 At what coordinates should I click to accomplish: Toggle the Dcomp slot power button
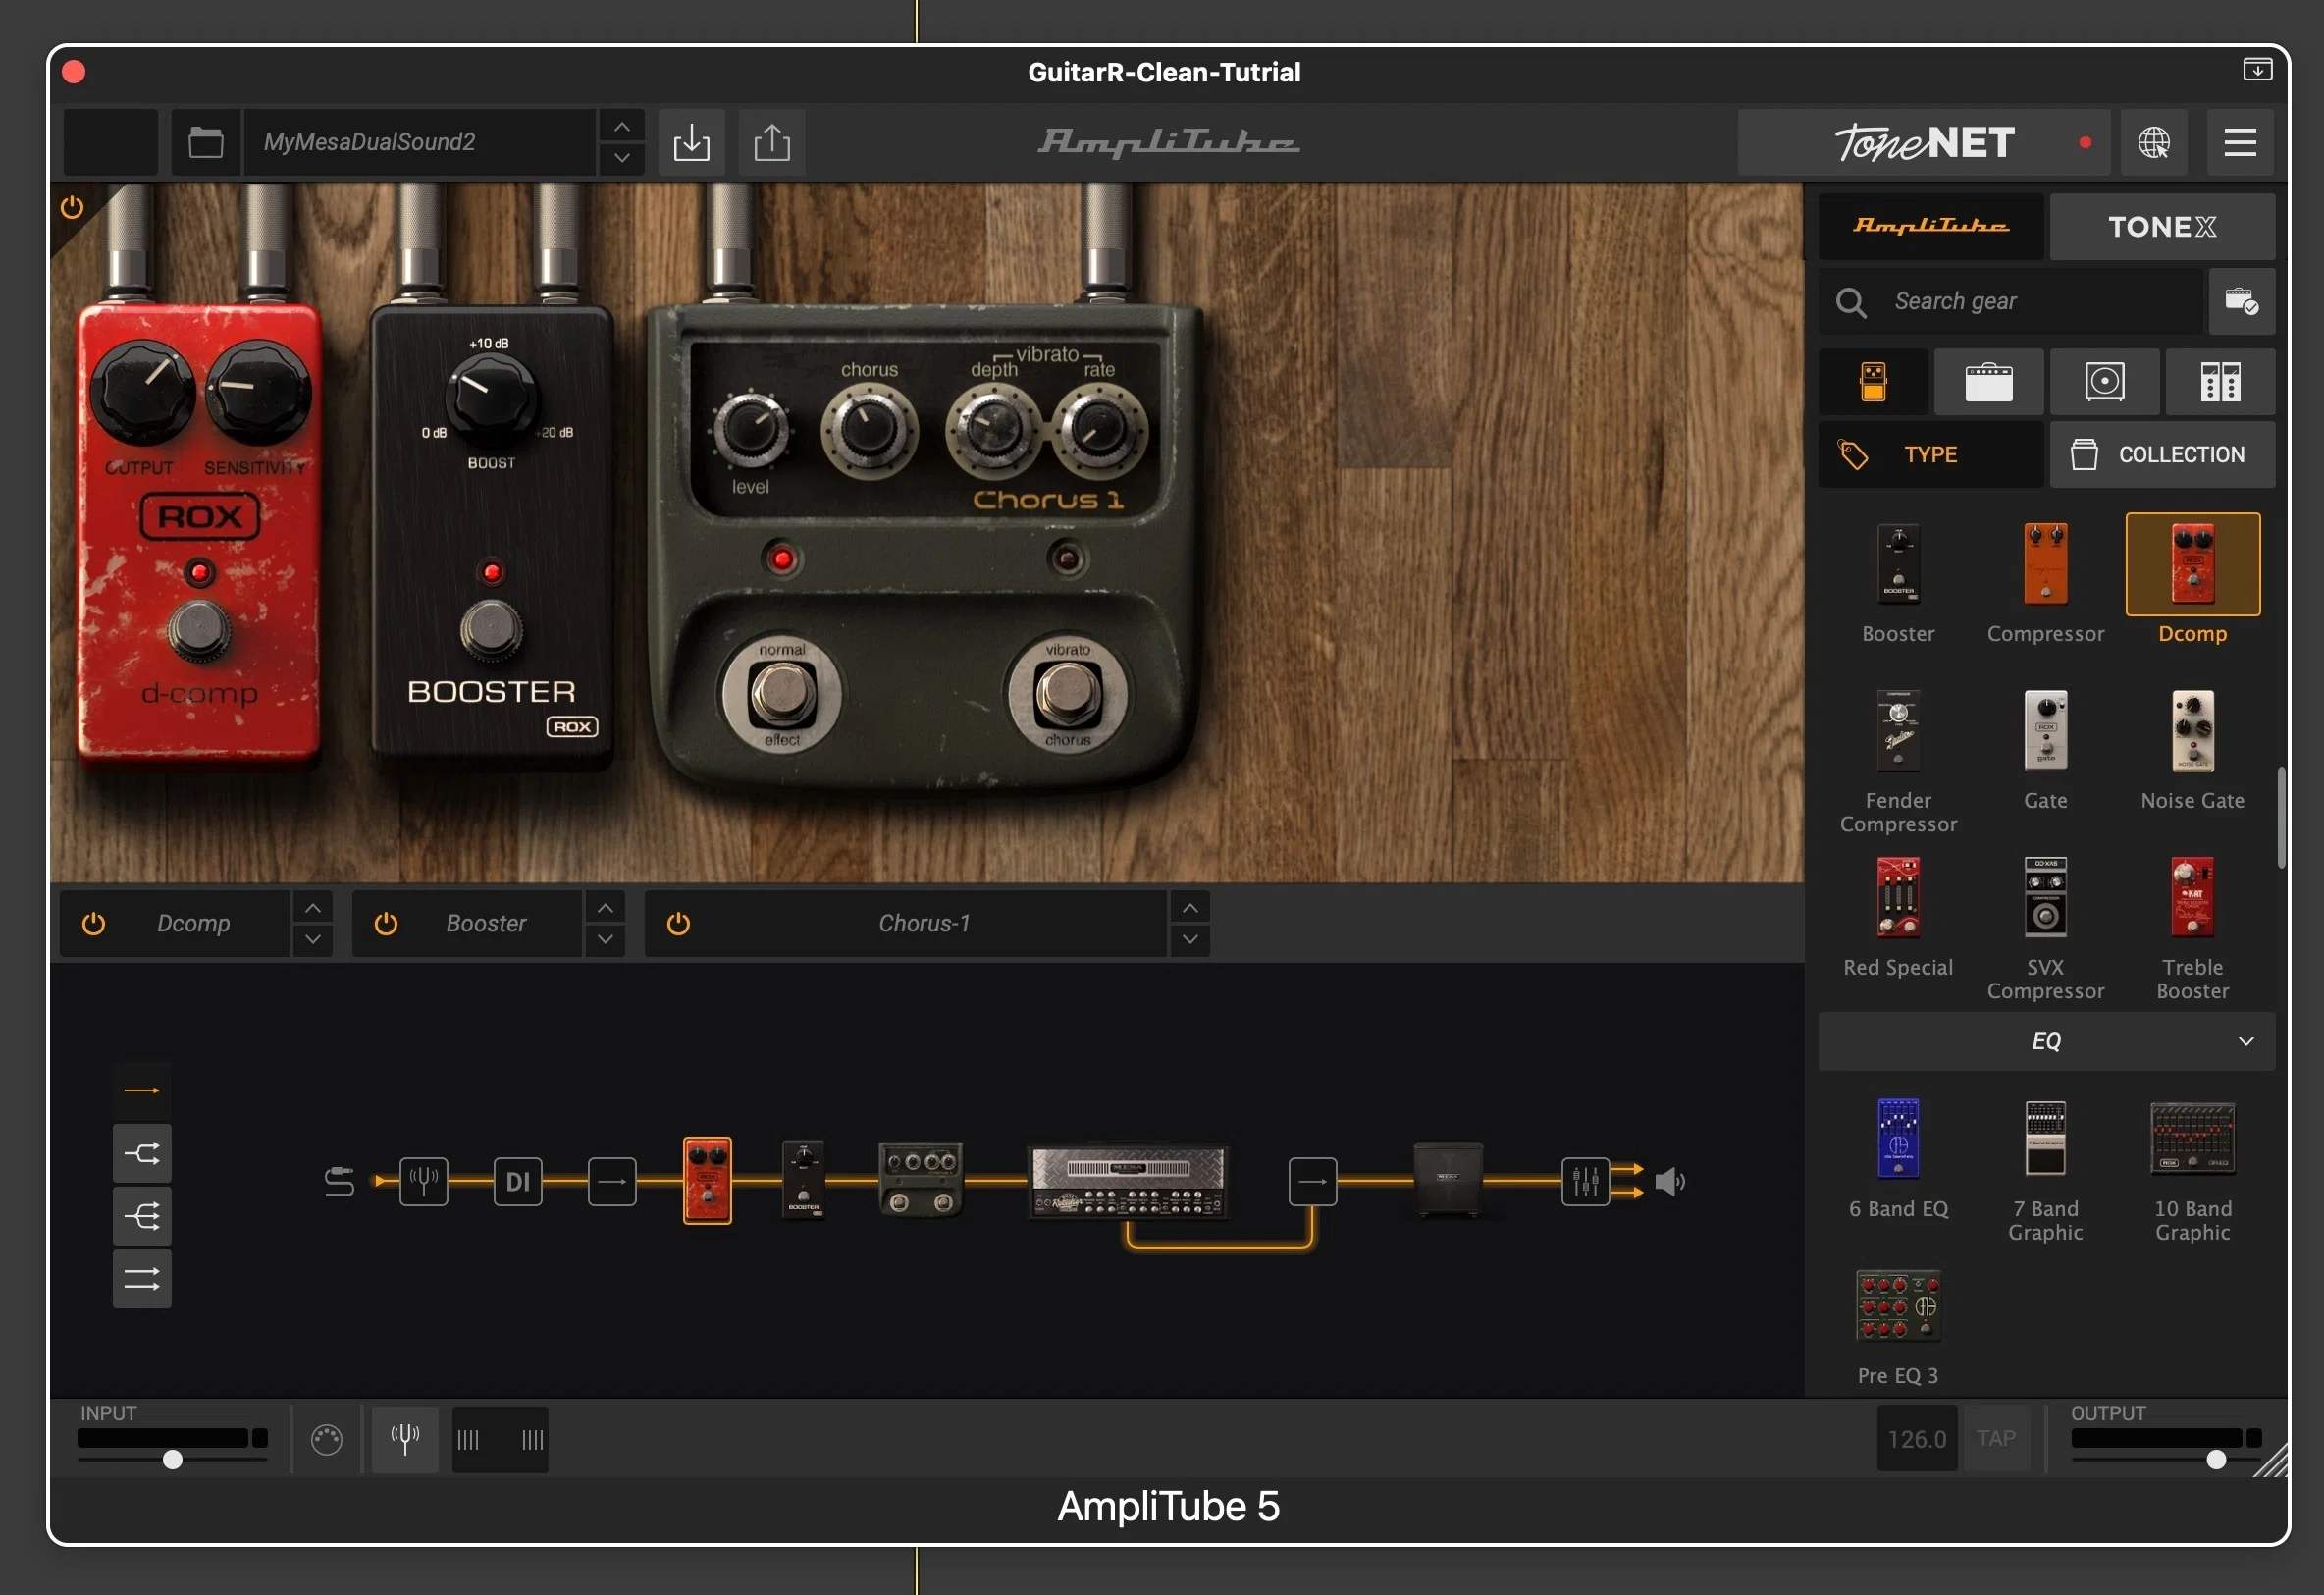(94, 923)
